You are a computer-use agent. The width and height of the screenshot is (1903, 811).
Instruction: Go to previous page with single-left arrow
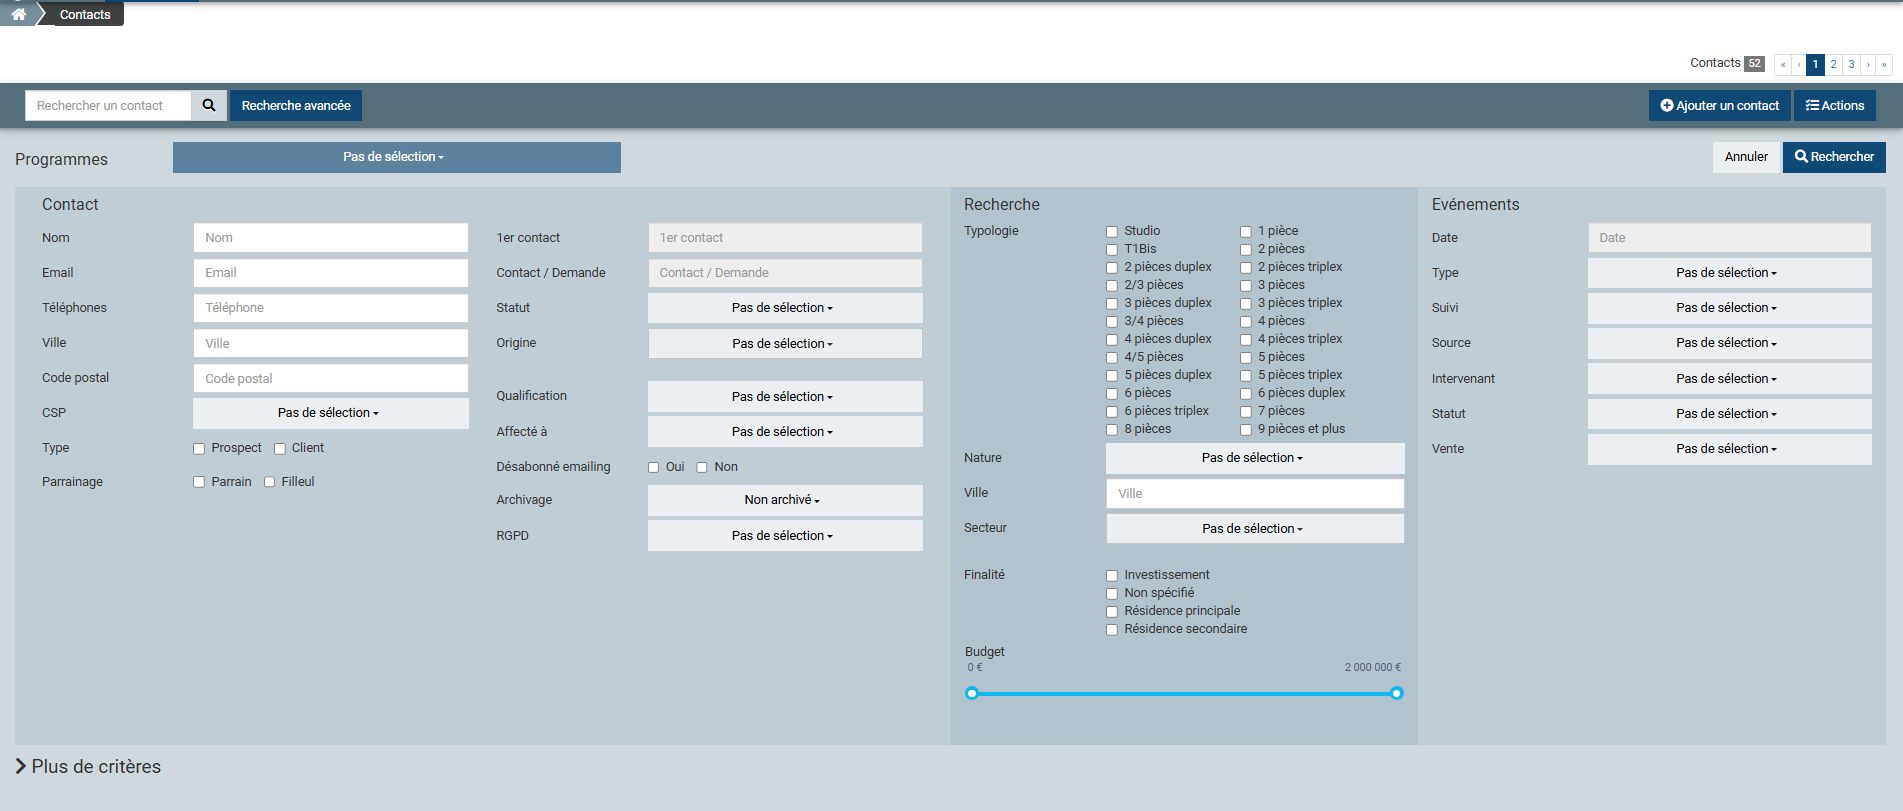[1799, 64]
